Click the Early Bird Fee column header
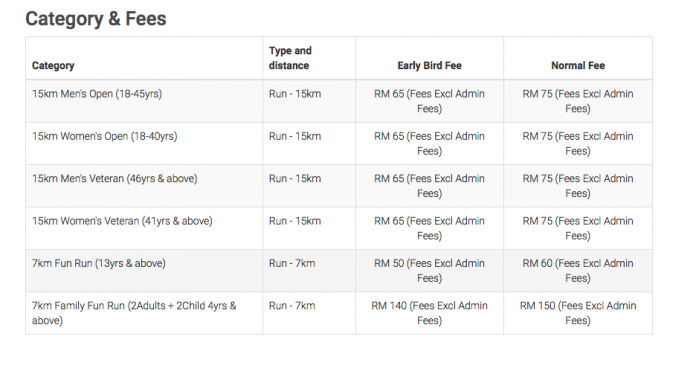This screenshot has width=696, height=374. [429, 66]
